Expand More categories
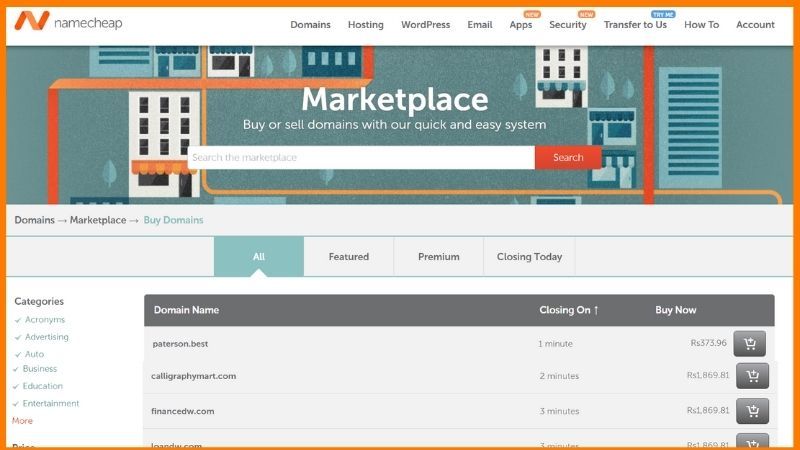 22,420
